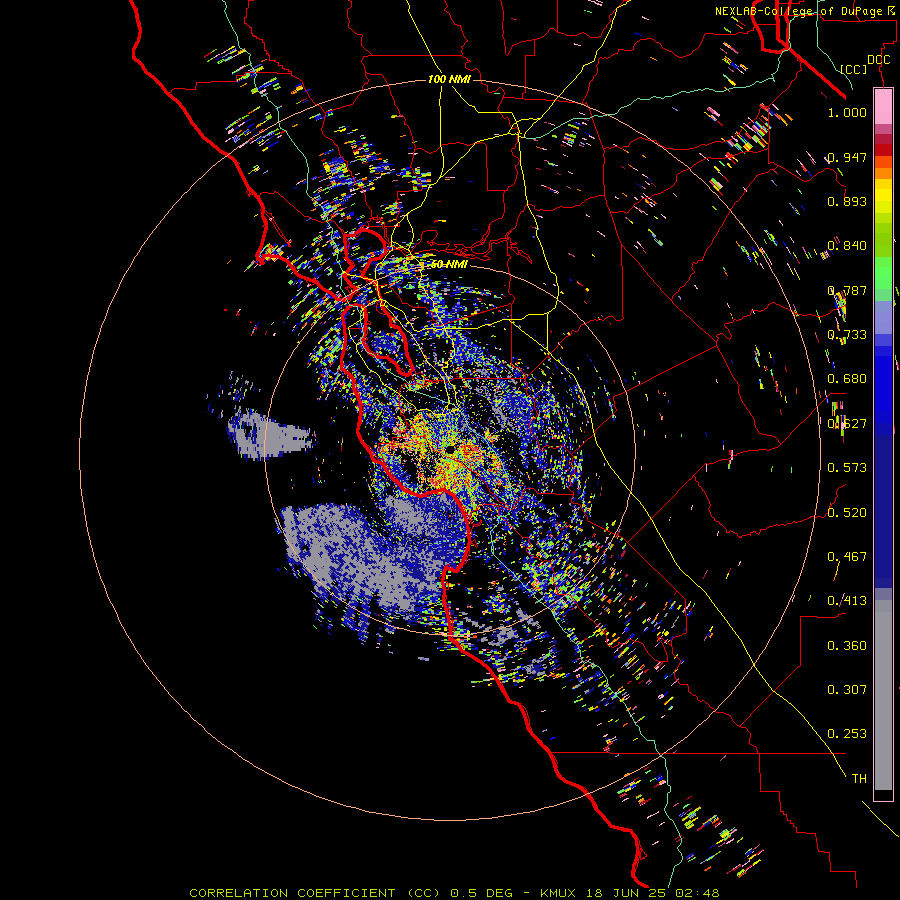Click the 0.947 value on the scale
This screenshot has height=900, width=900.
[x=847, y=157]
